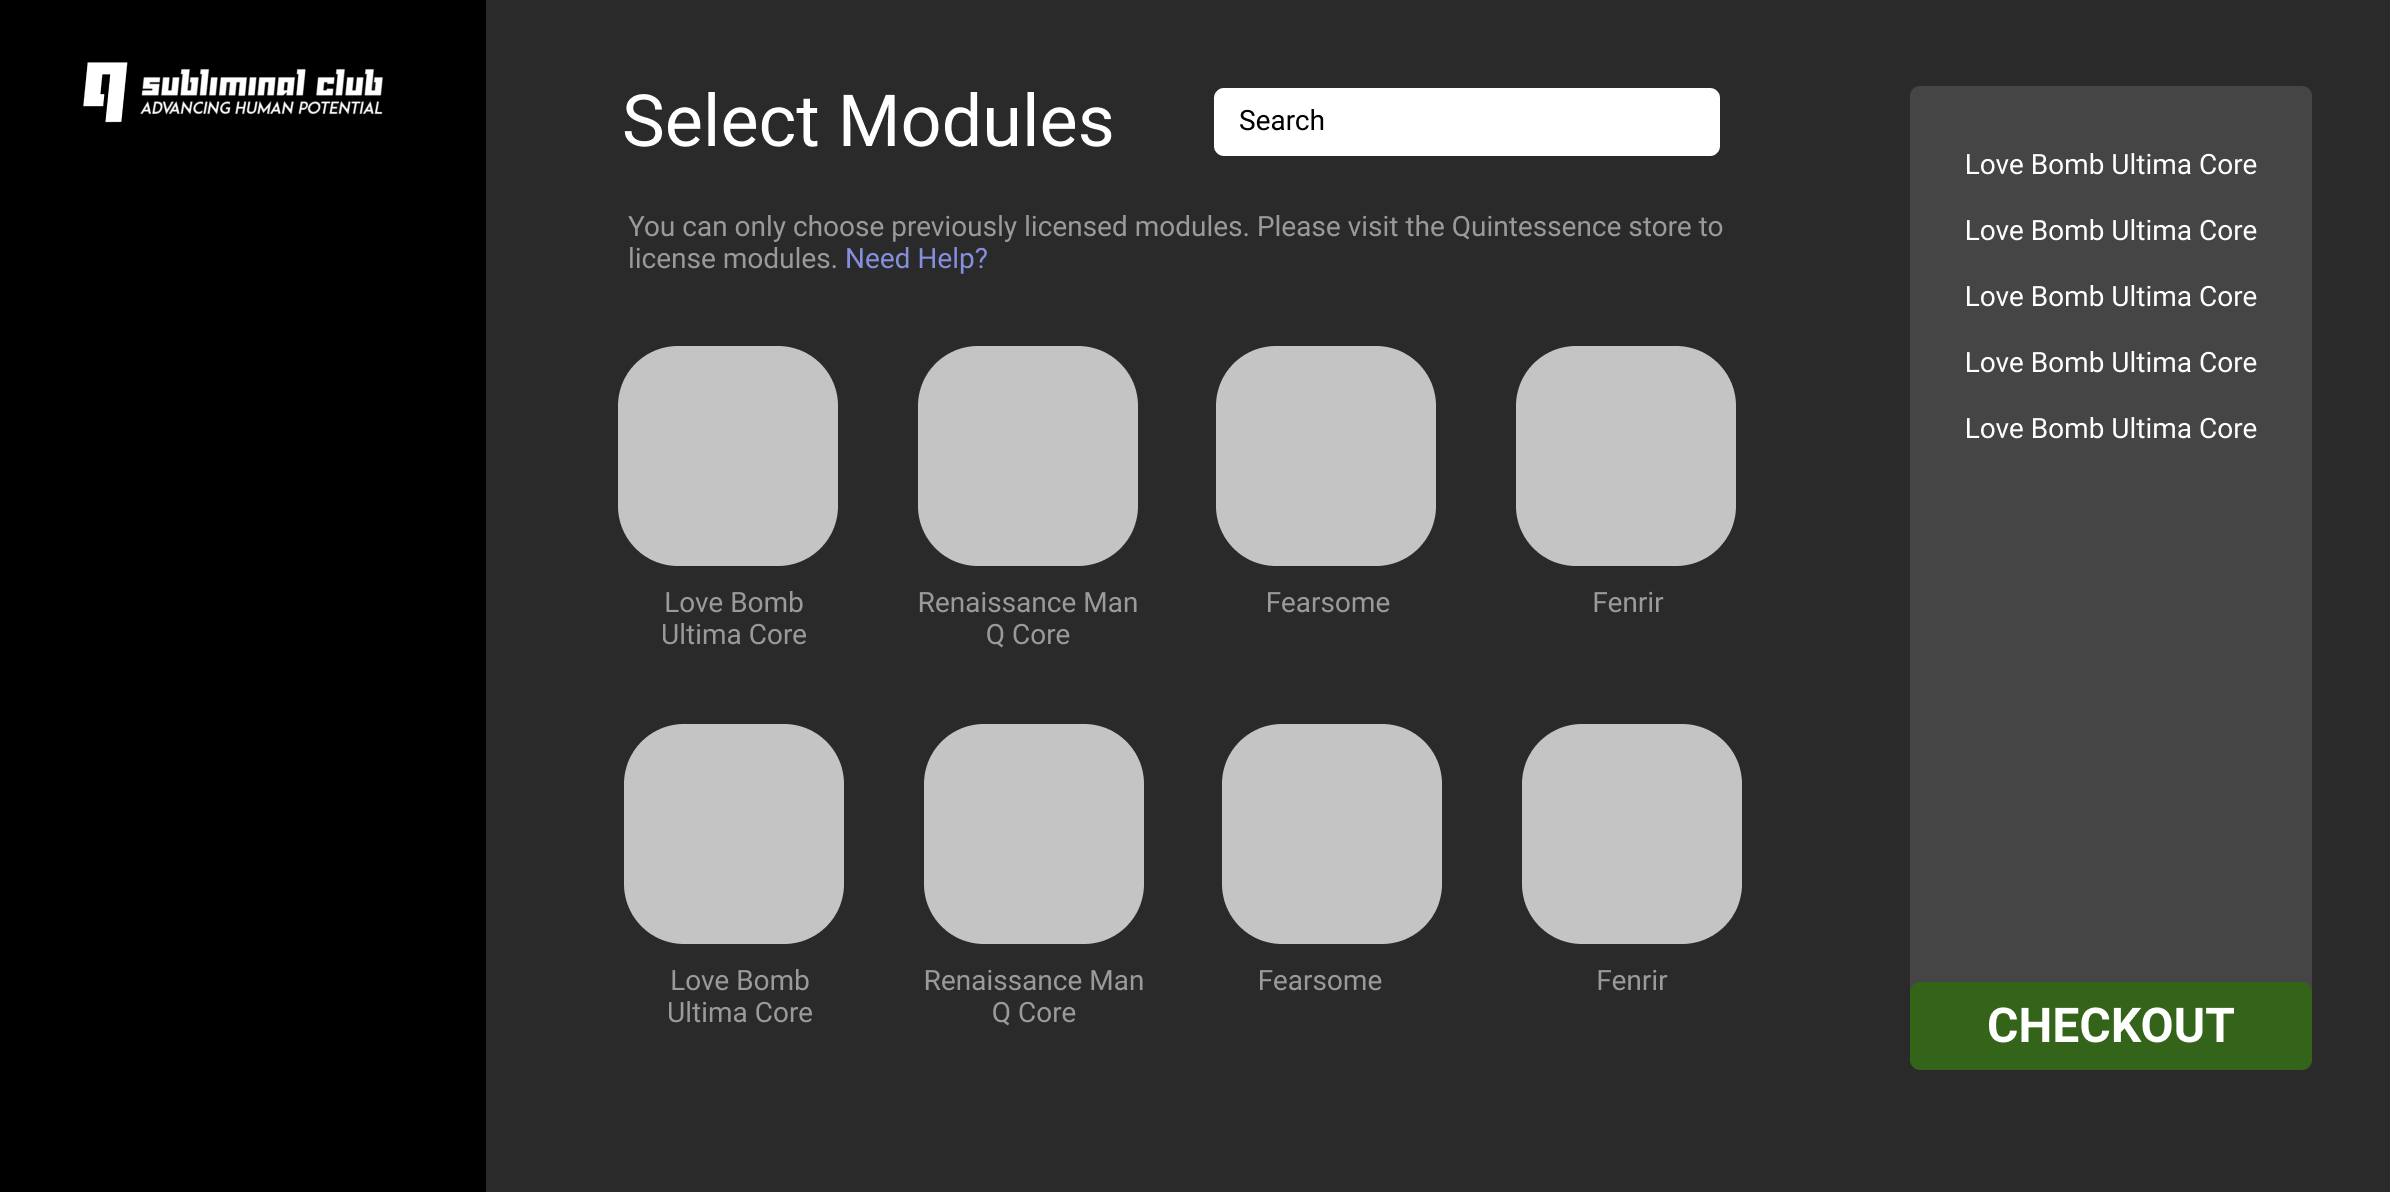Click the bottom-row Fearsome text label
The width and height of the screenshot is (2390, 1192).
coord(1320,981)
